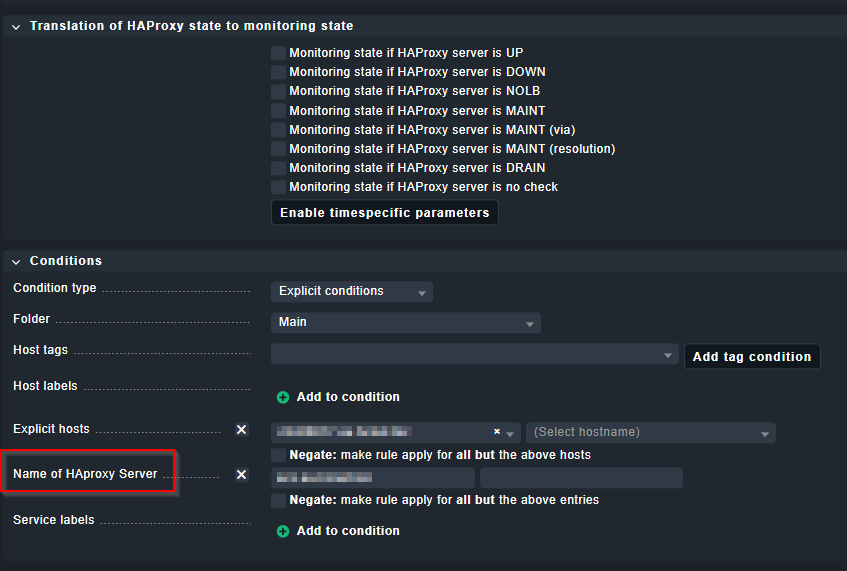Clear selected explicit host with small x
The image size is (847, 571).
497,432
